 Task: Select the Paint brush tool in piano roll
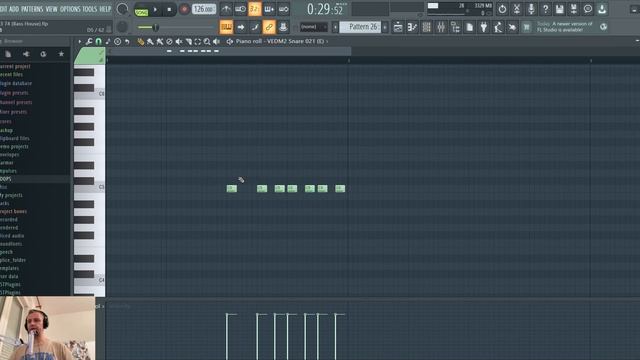150,41
